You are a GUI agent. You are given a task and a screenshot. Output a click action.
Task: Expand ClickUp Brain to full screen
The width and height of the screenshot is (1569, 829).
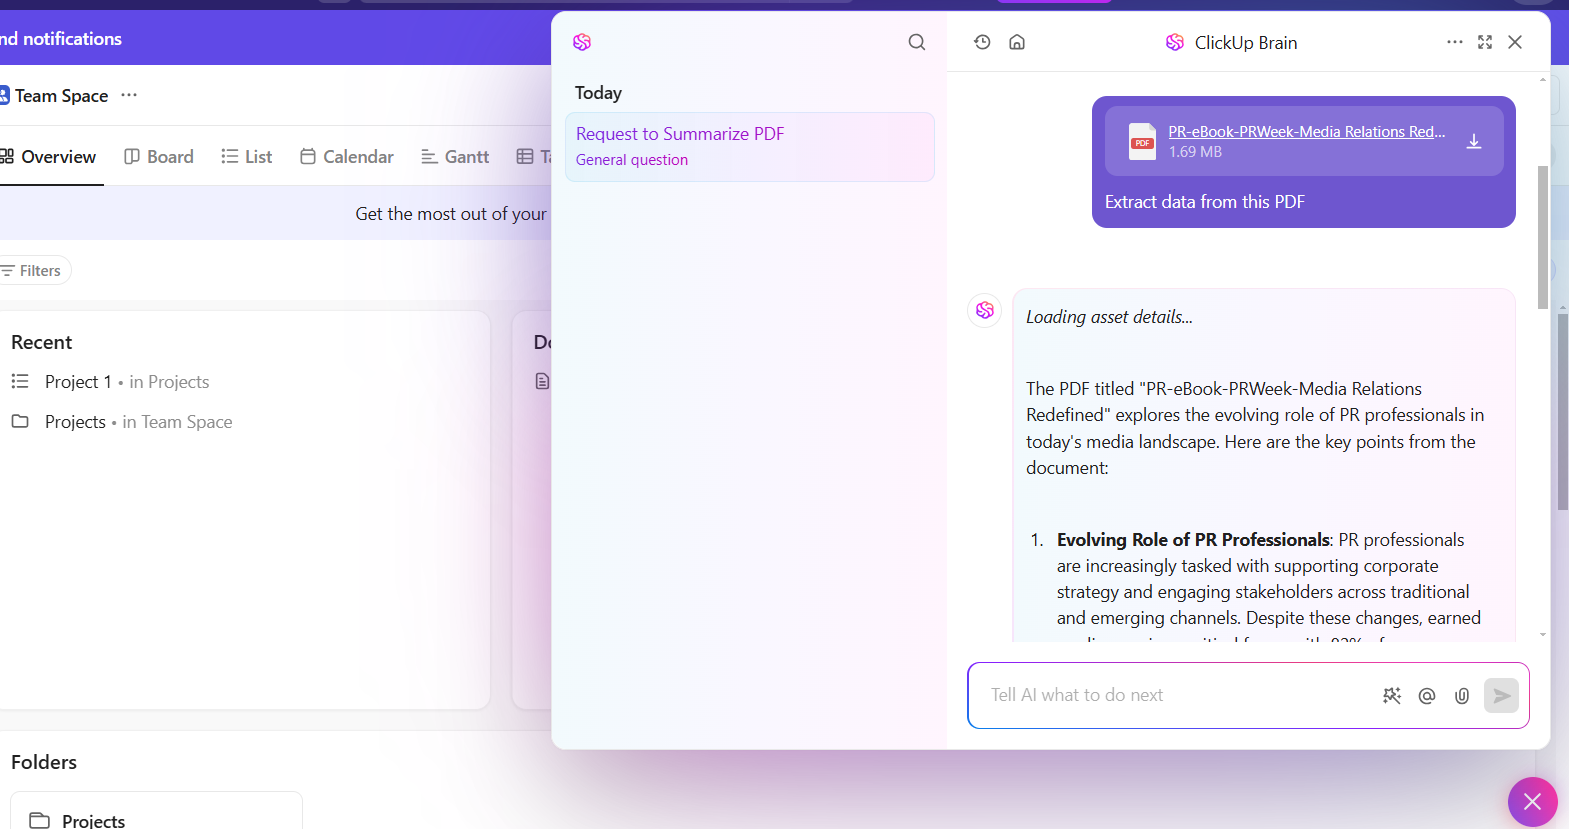pyautogui.click(x=1485, y=42)
